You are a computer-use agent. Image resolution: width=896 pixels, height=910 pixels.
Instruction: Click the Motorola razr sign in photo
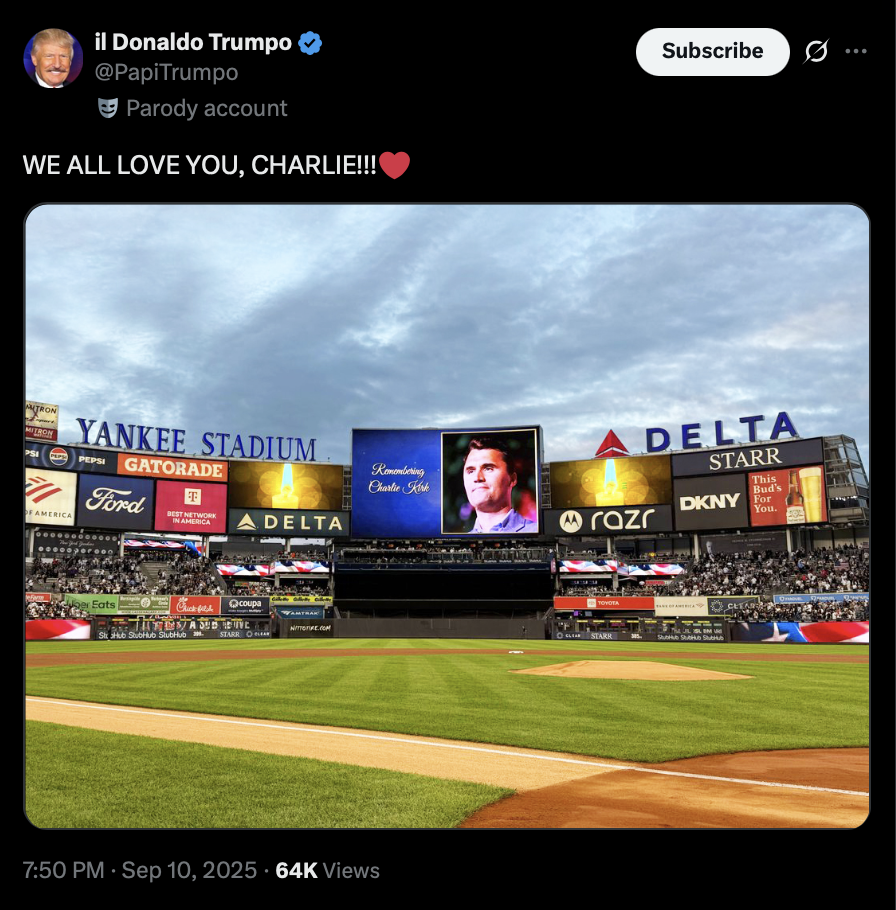608,520
